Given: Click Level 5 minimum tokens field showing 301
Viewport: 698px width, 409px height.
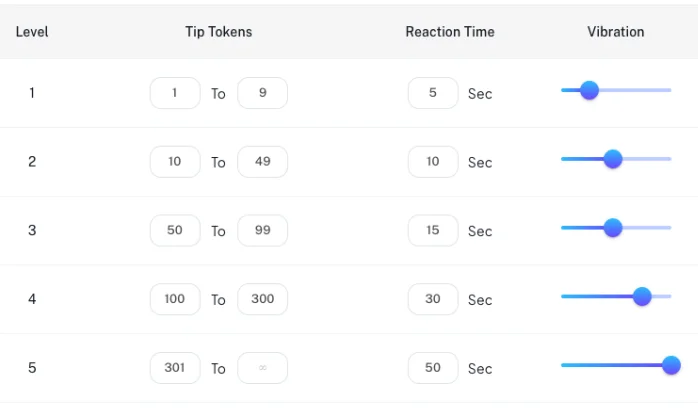Looking at the screenshot, I should pyautogui.click(x=175, y=368).
